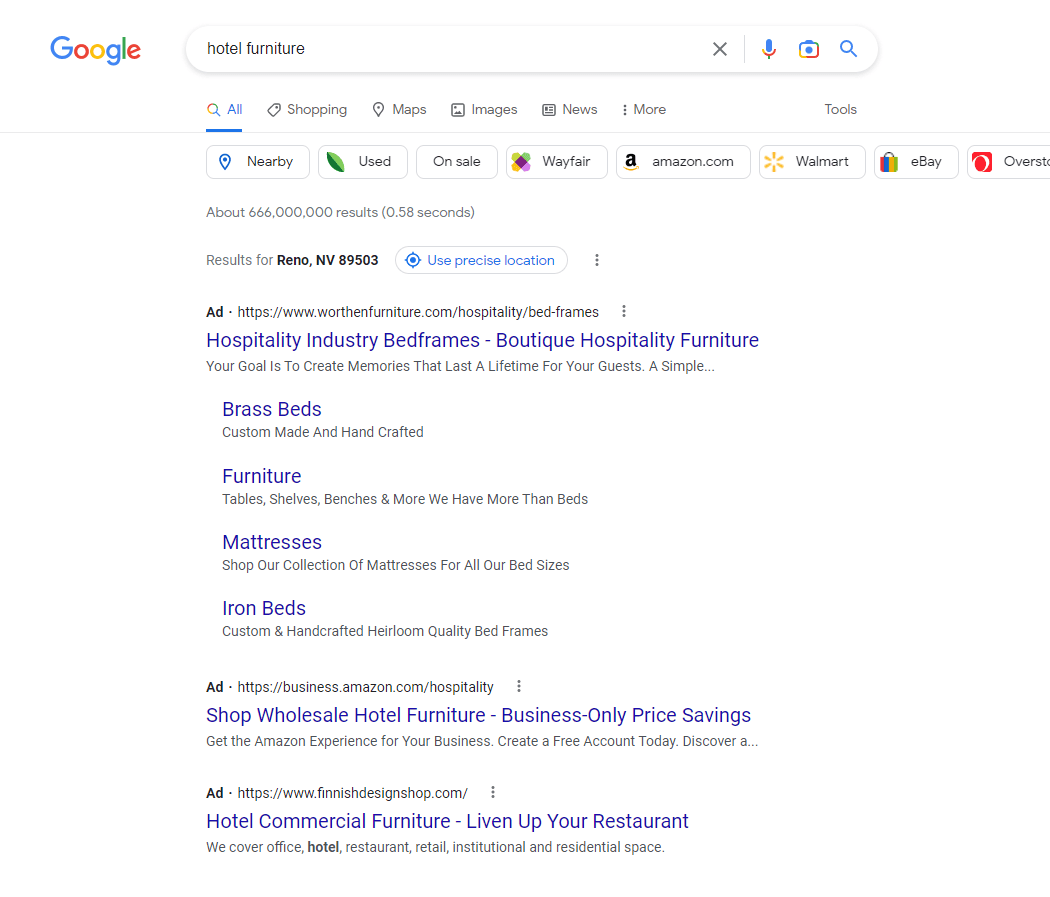Click 'Custom Made And Hand Crafted' description

(x=323, y=432)
